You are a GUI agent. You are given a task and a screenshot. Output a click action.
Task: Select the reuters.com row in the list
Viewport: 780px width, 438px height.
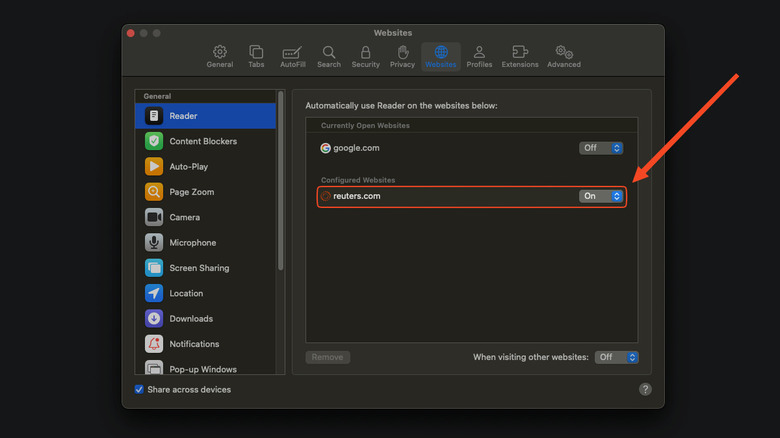[x=450, y=196]
